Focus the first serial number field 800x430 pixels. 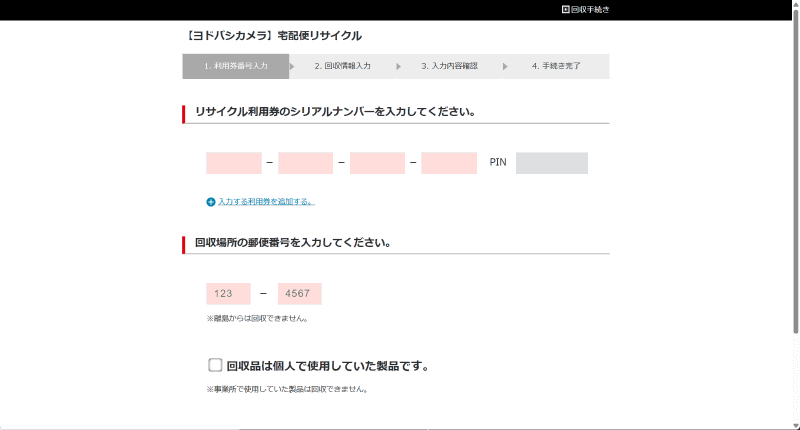coord(234,163)
